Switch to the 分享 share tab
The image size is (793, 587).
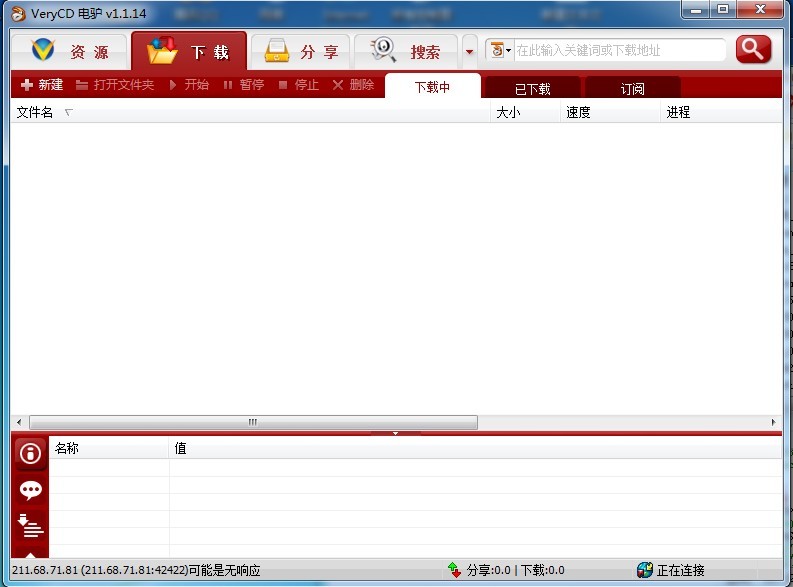point(299,51)
